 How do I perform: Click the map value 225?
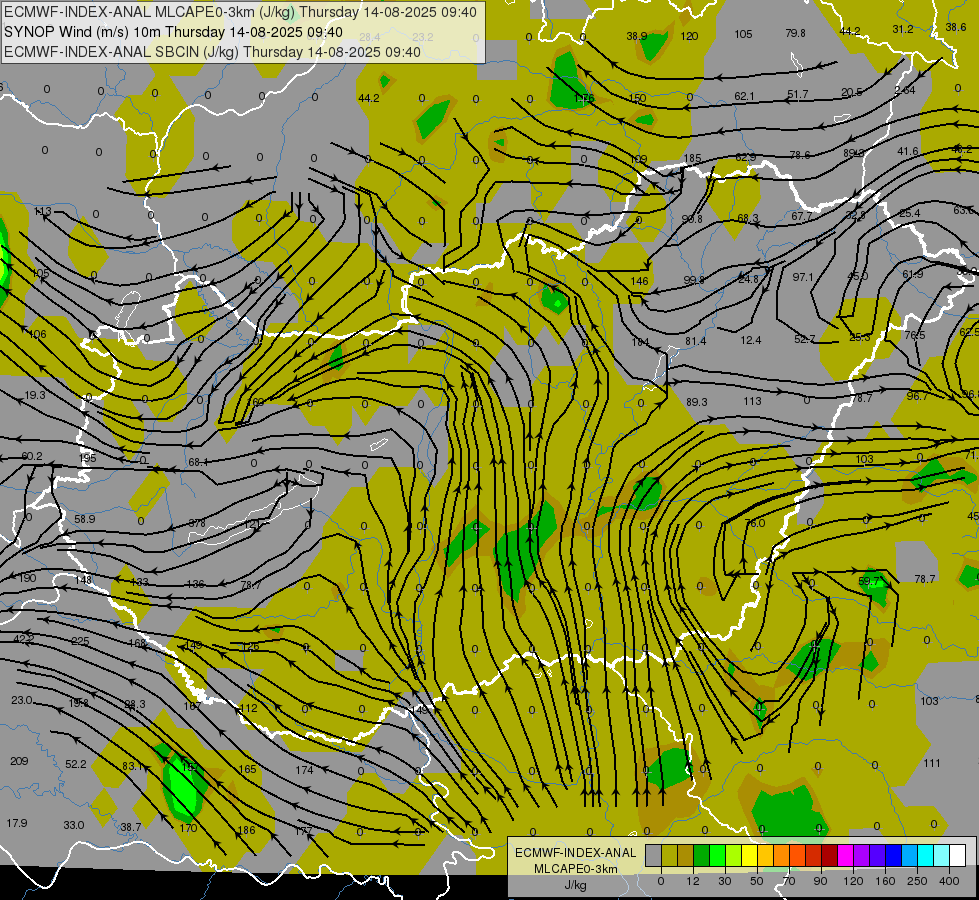80,641
